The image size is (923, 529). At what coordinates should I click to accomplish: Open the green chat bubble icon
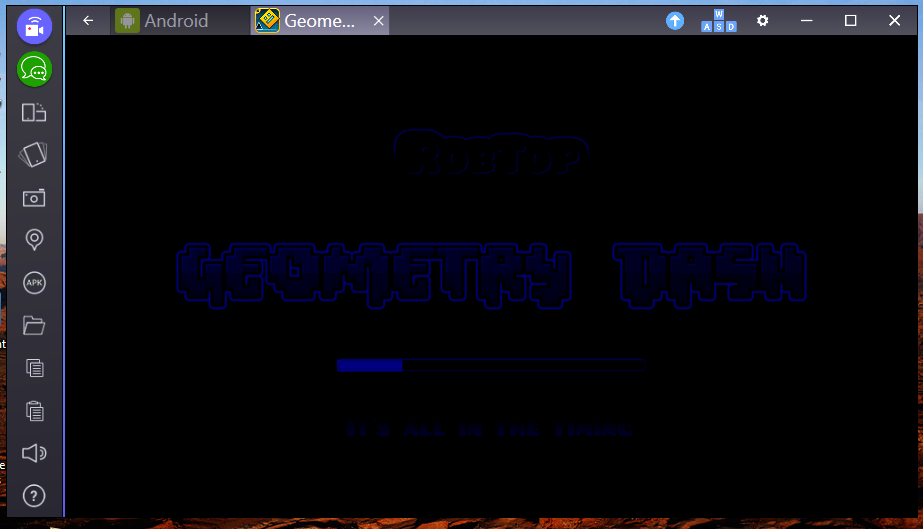(34, 69)
